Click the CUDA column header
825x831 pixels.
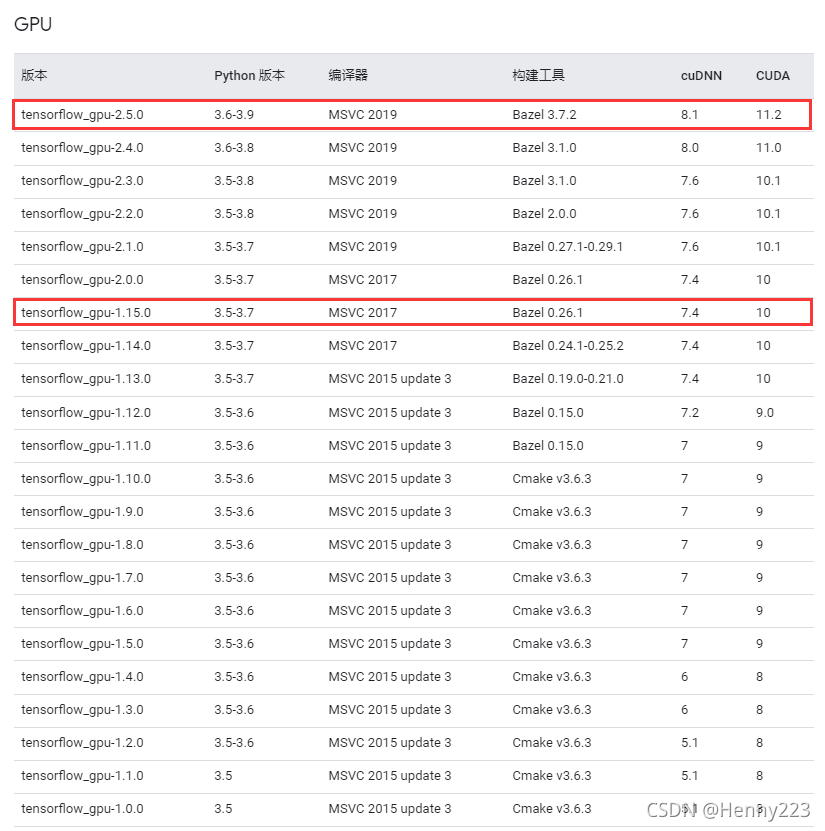[x=773, y=76]
